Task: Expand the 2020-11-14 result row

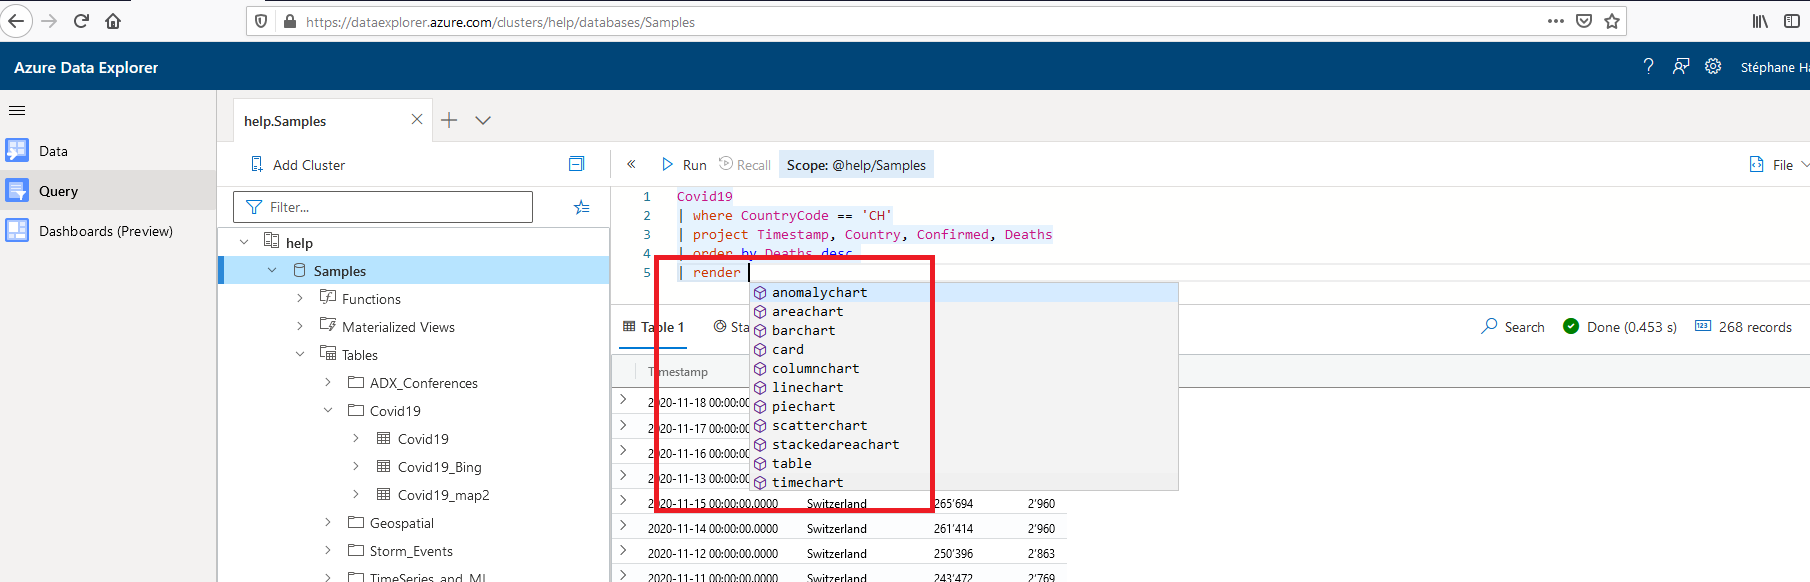Action: [x=623, y=526]
